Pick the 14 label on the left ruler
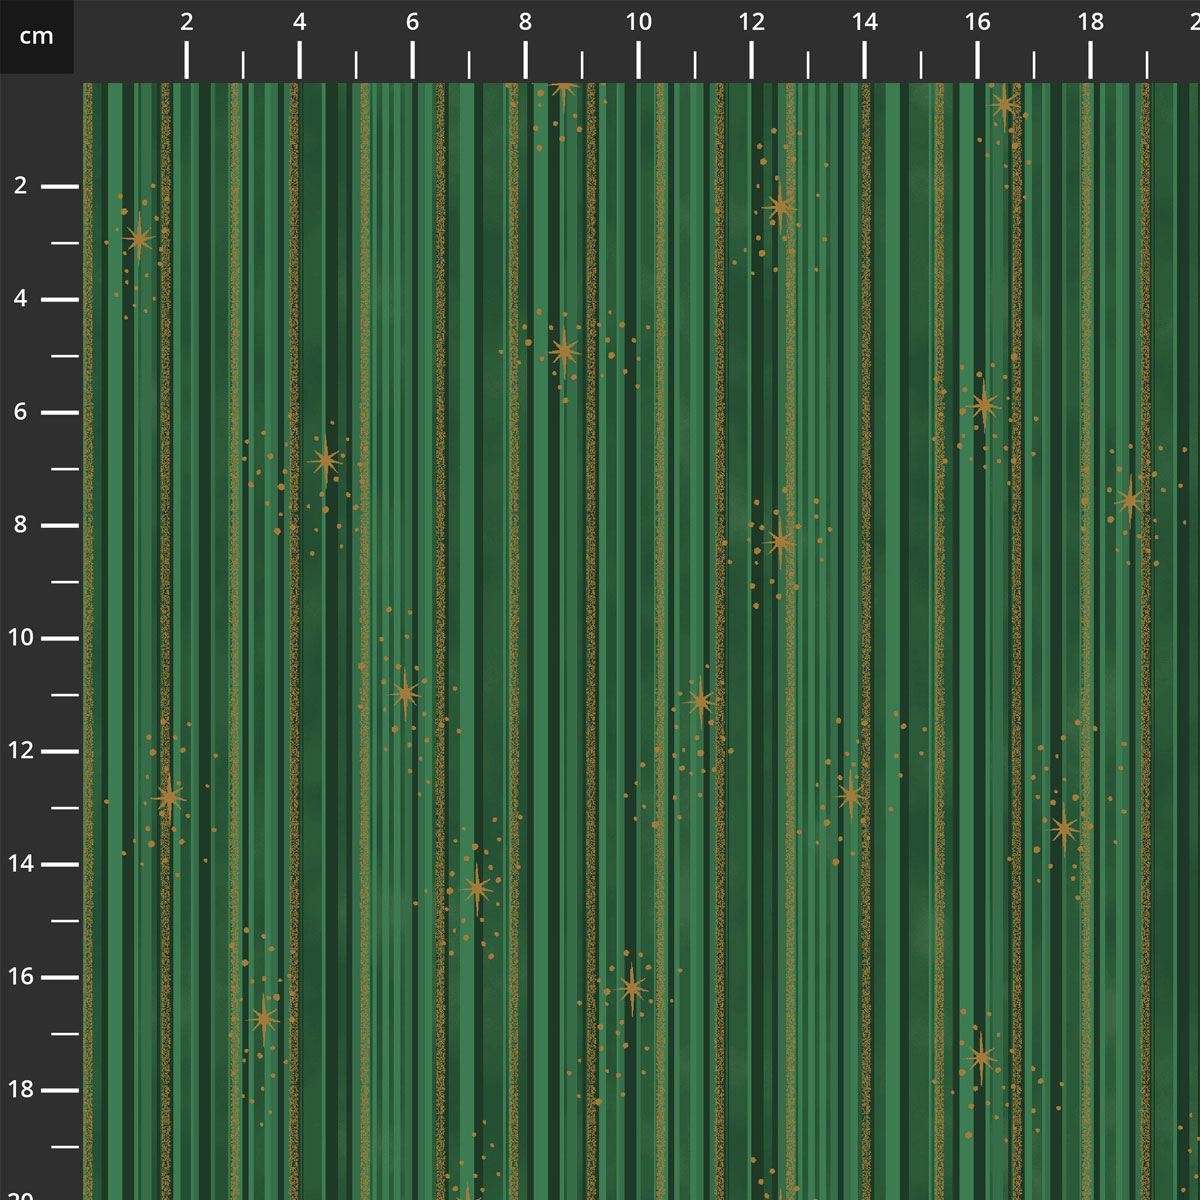This screenshot has width=1200, height=1200. tap(21, 864)
